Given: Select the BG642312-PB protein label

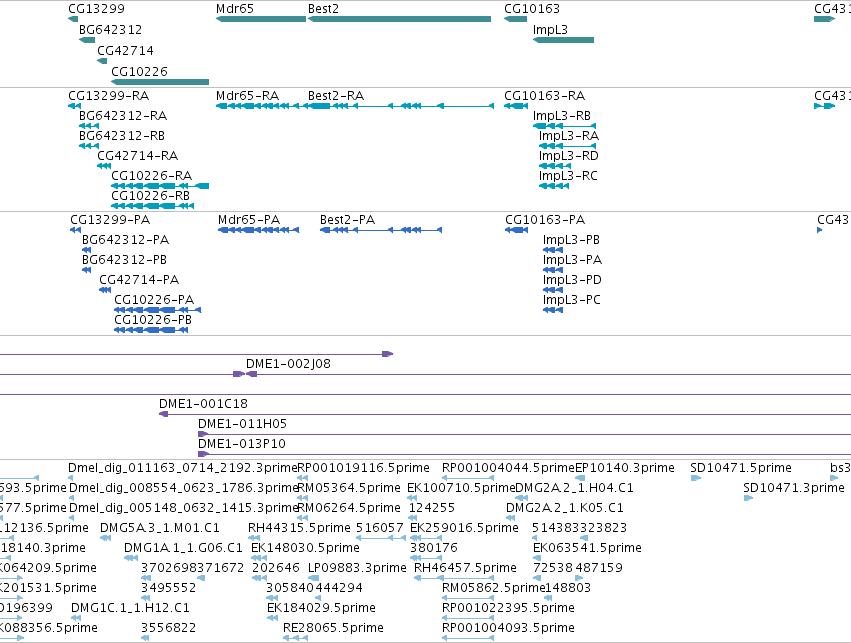Looking at the screenshot, I should tap(124, 260).
